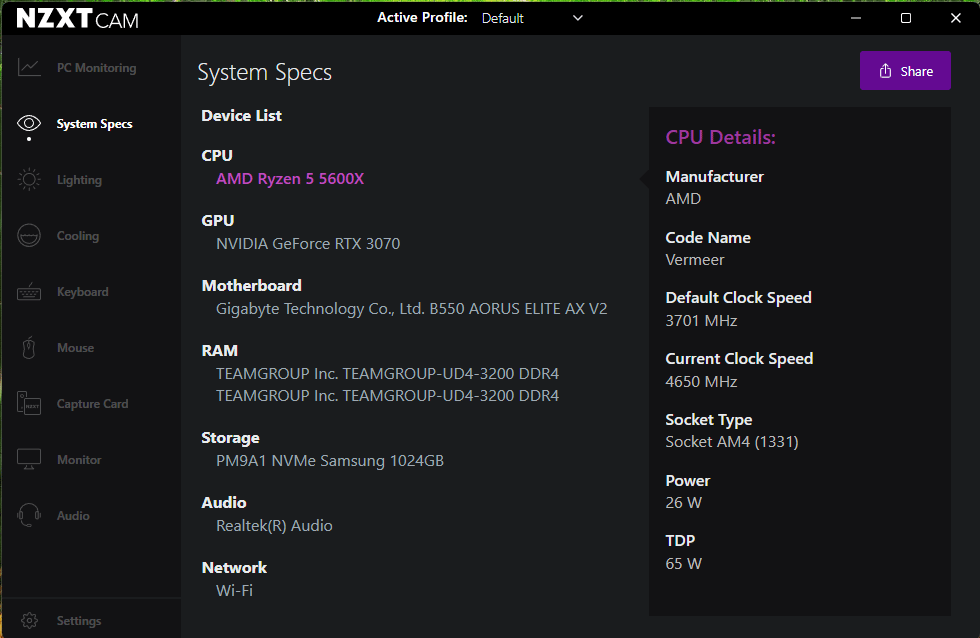The width and height of the screenshot is (980, 638).
Task: Switch to the Keyboard section
Action: point(82,292)
